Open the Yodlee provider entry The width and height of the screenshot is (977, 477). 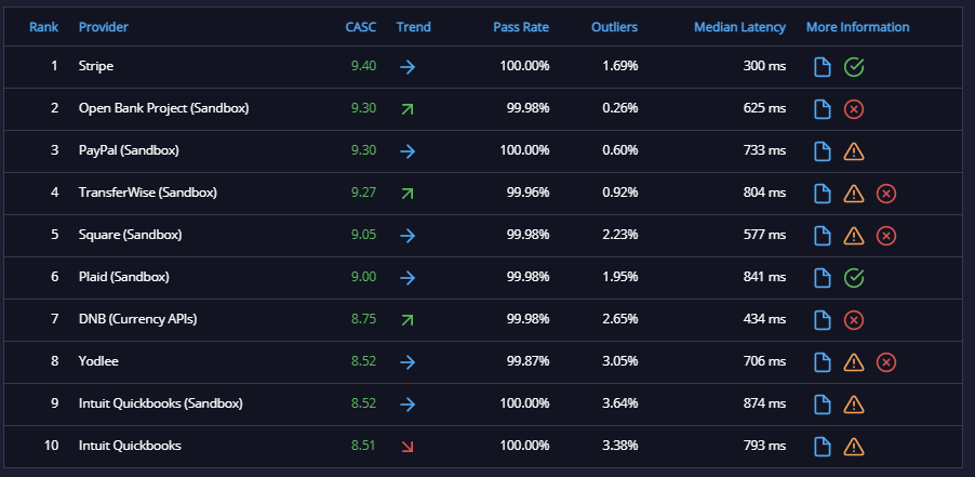98,361
